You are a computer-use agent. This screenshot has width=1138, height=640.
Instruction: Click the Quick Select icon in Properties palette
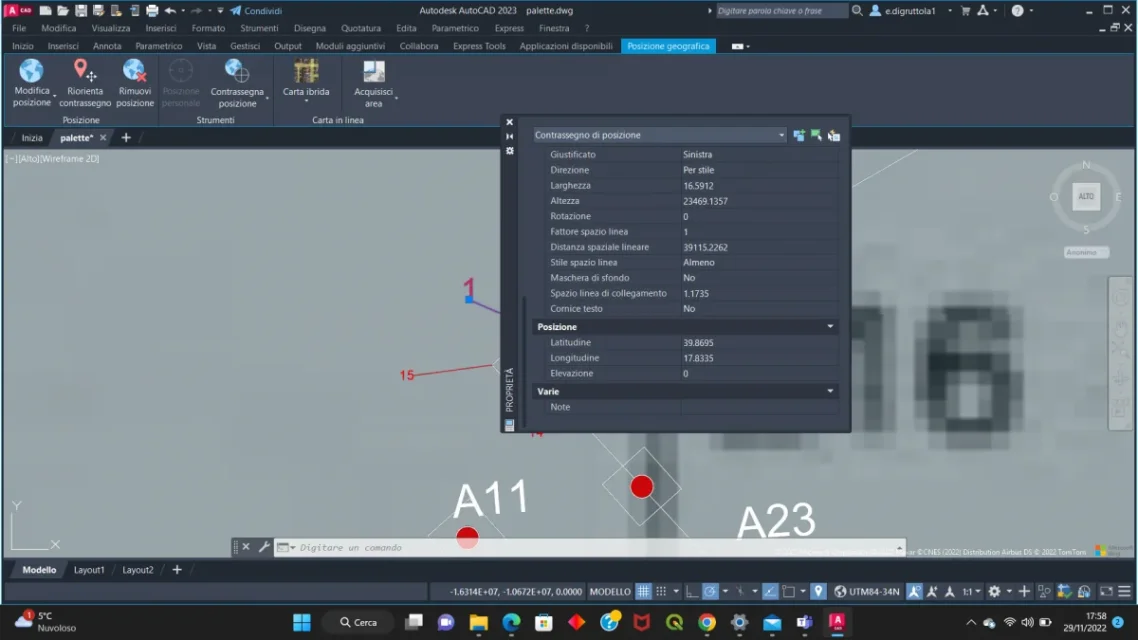click(x=833, y=135)
